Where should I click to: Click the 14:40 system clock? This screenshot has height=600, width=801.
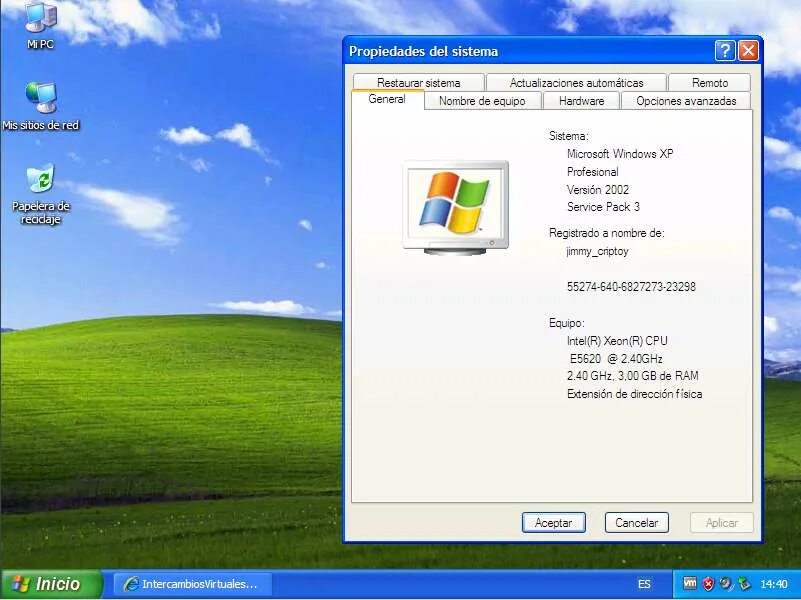click(773, 584)
